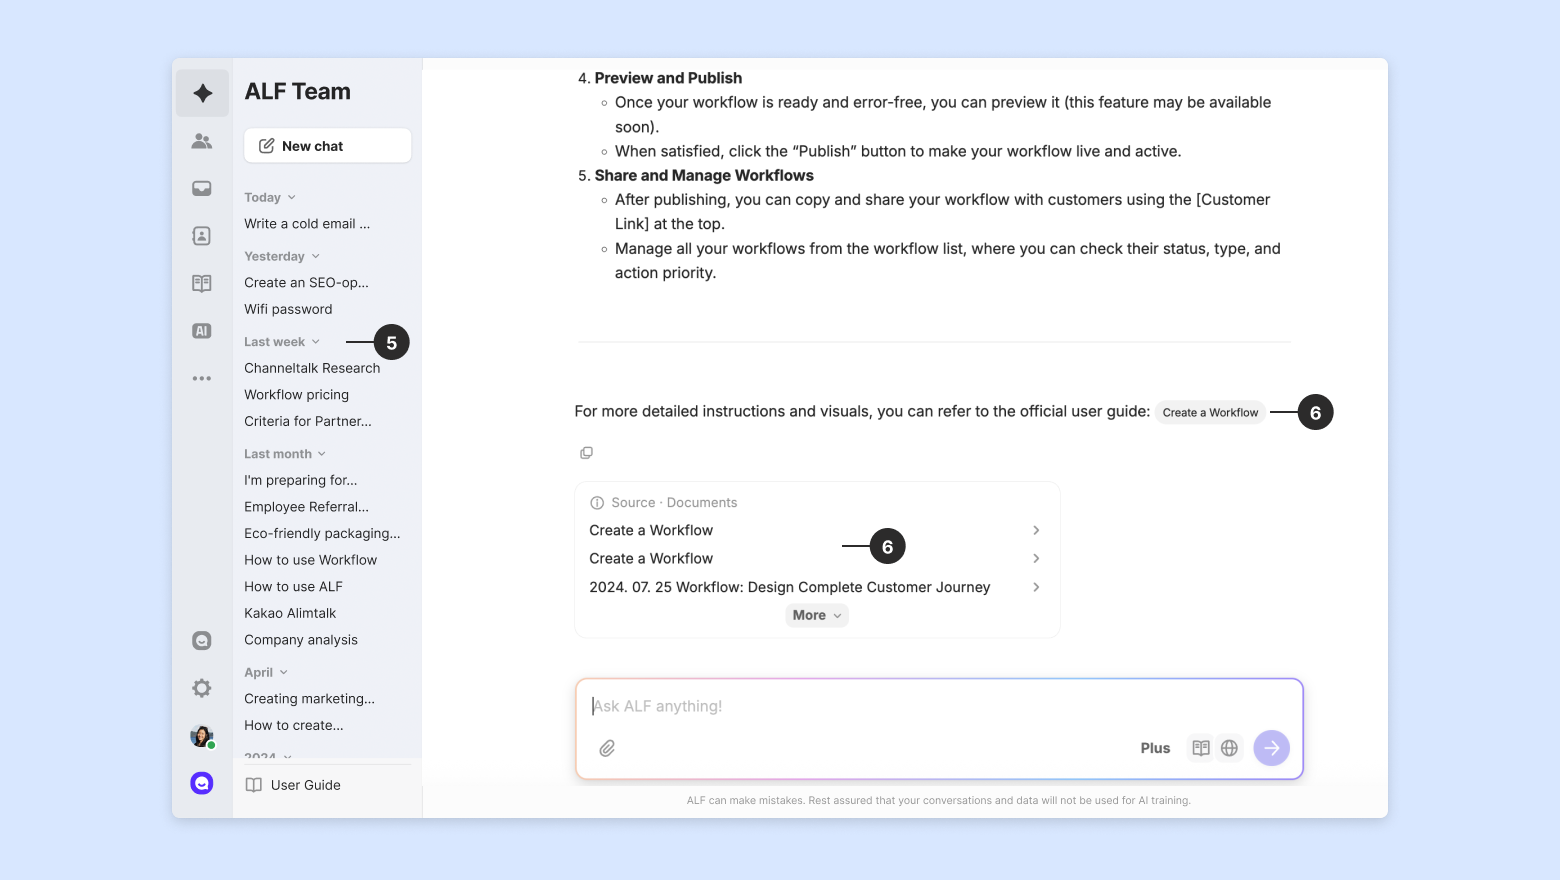Image resolution: width=1560 pixels, height=880 pixels.
Task: Open the contacts icon in sidebar
Action: [202, 236]
